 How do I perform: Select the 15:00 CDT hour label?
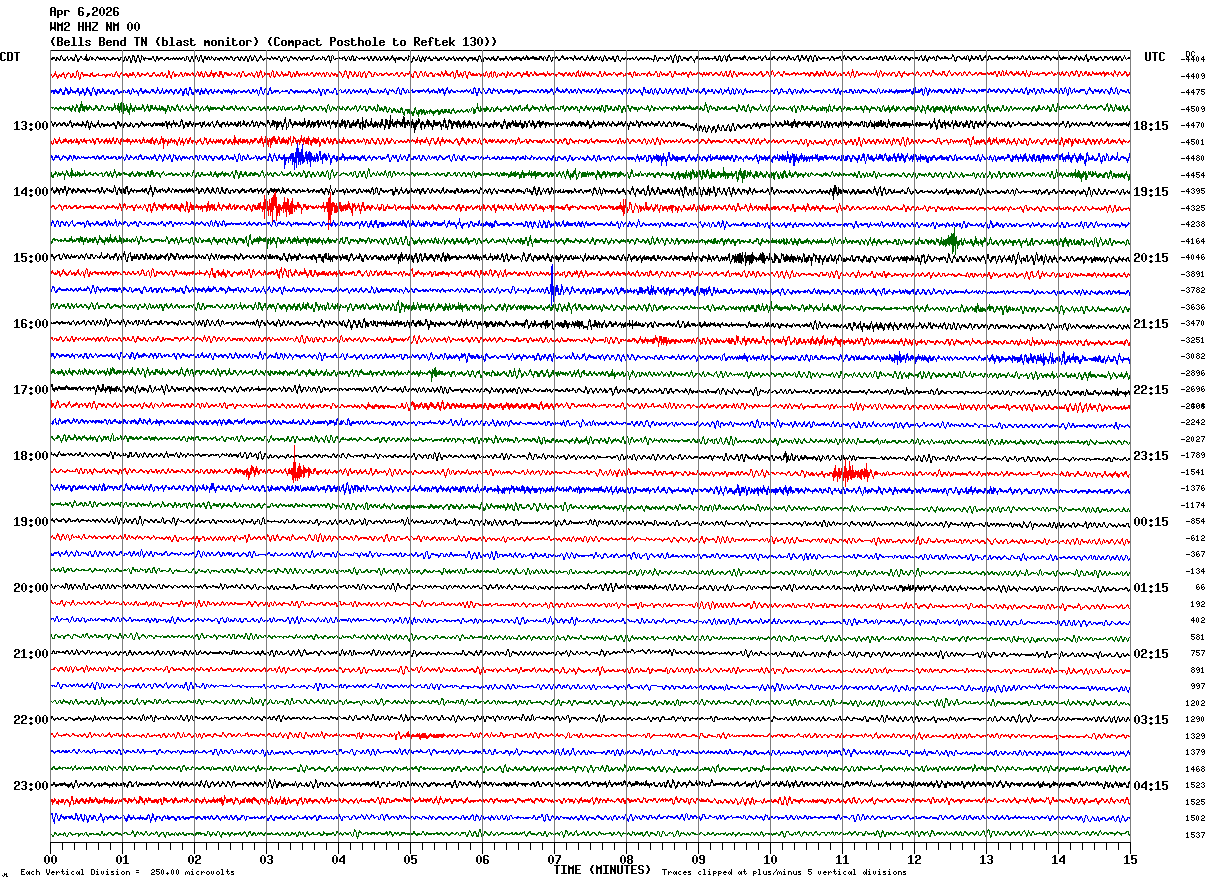tap(31, 258)
